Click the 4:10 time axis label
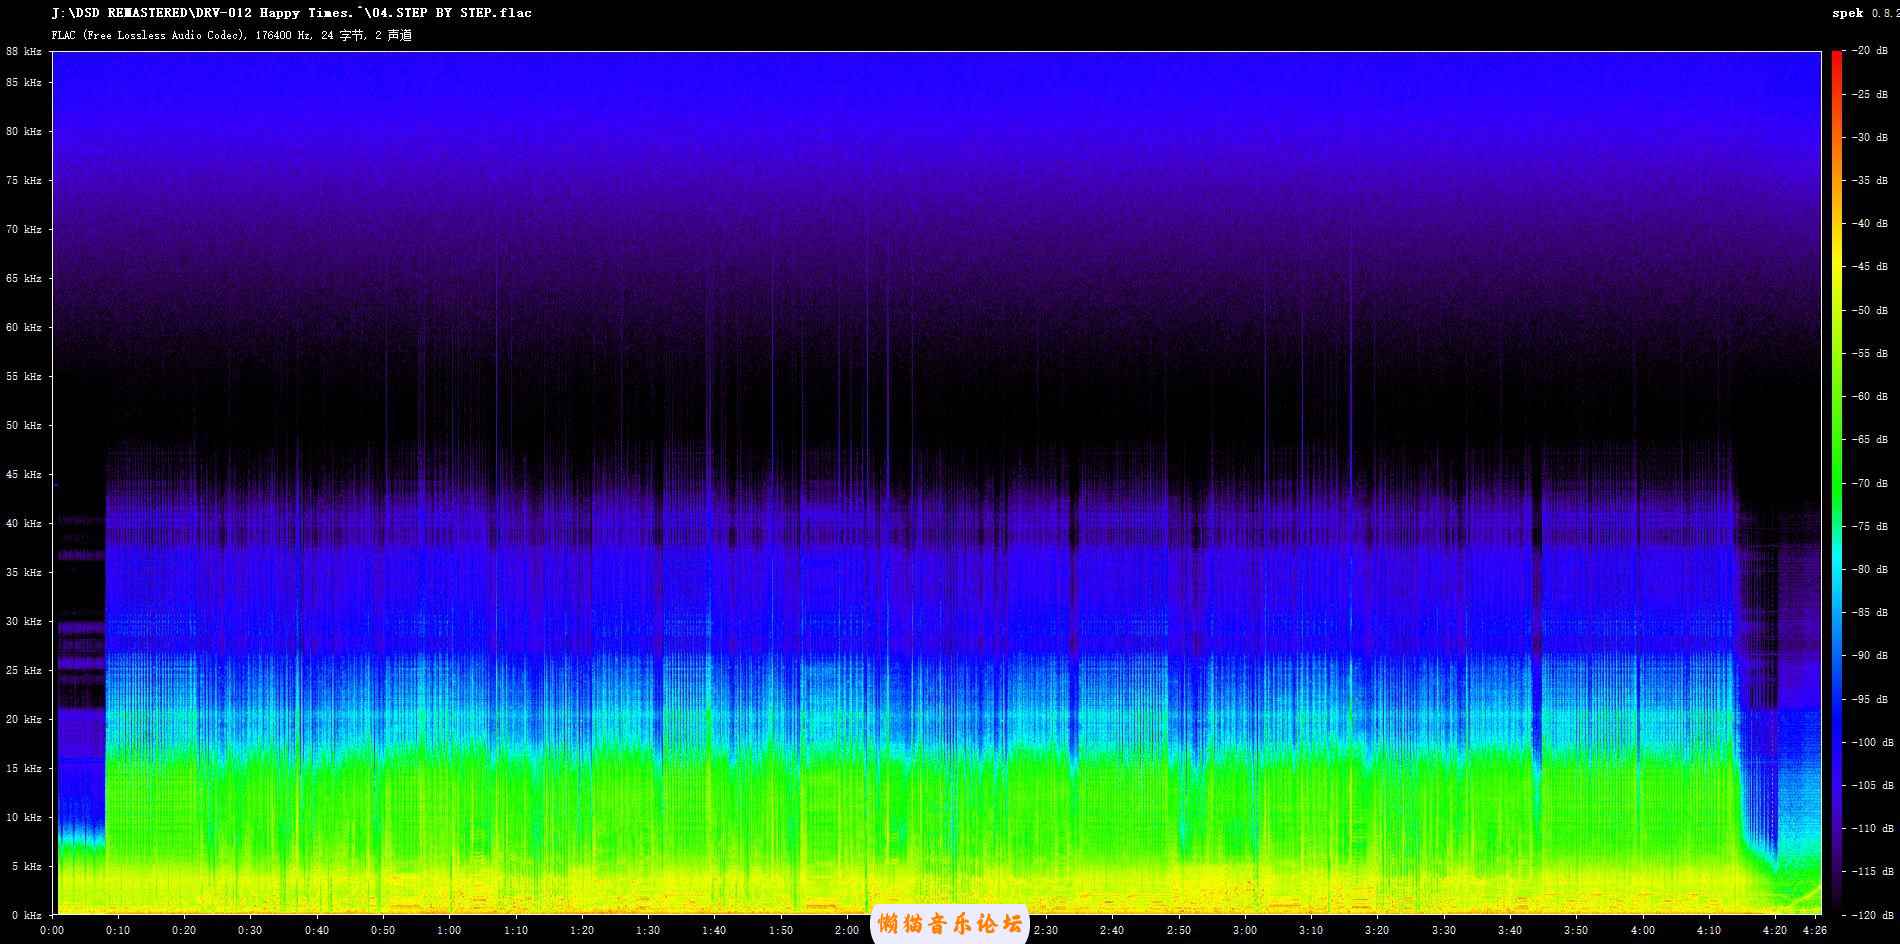1900x944 pixels. [x=1709, y=931]
